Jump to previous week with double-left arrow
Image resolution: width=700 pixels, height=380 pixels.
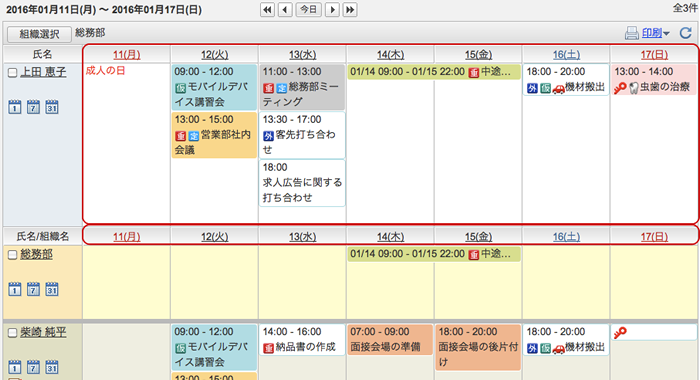(x=267, y=9)
